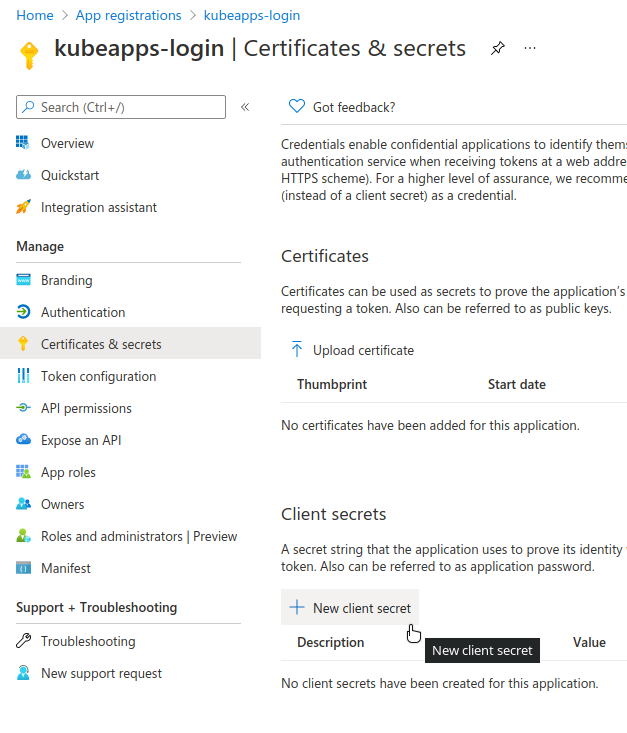Screen dimensions: 627x733
Task: Click the Got feedback heart icon
Action: pyautogui.click(x=296, y=107)
